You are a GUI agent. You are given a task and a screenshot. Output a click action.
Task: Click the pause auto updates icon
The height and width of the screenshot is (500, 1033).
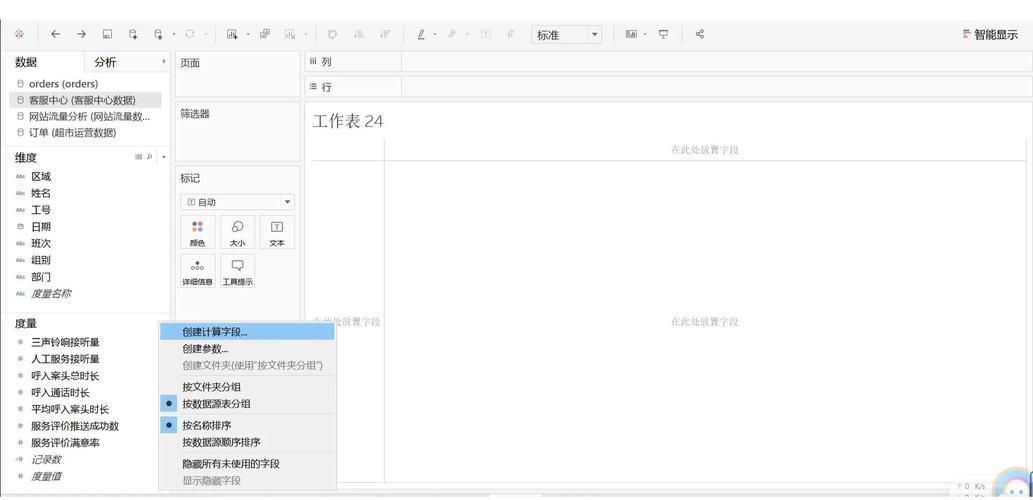[x=158, y=34]
